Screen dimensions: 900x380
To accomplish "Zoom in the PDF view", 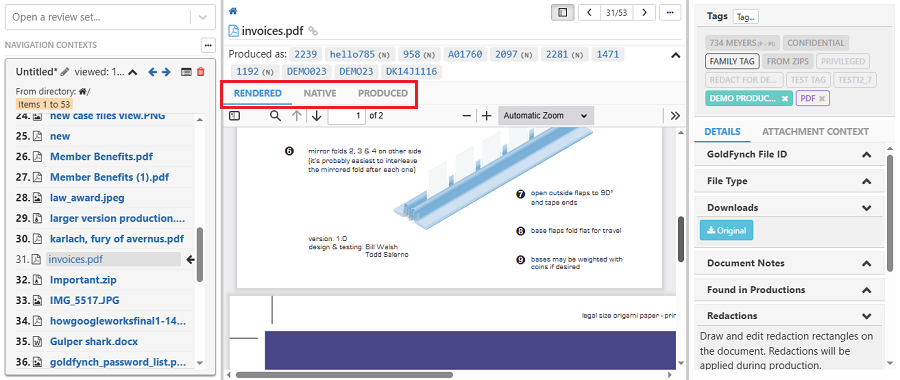I will pos(486,115).
